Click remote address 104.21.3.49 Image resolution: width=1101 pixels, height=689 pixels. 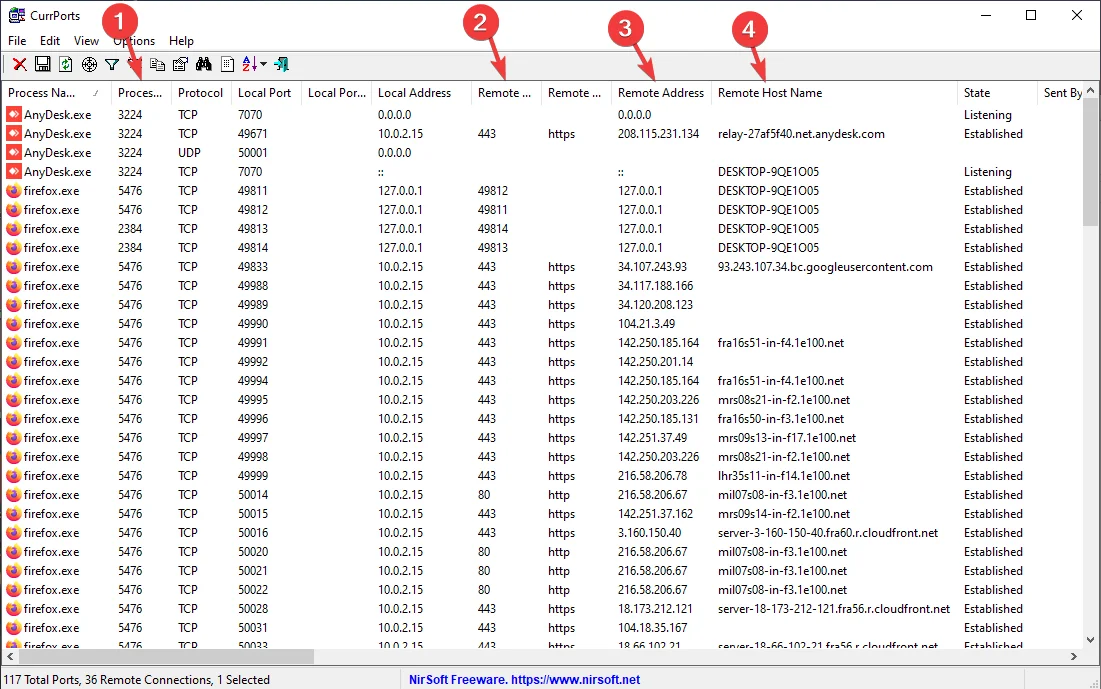click(647, 324)
